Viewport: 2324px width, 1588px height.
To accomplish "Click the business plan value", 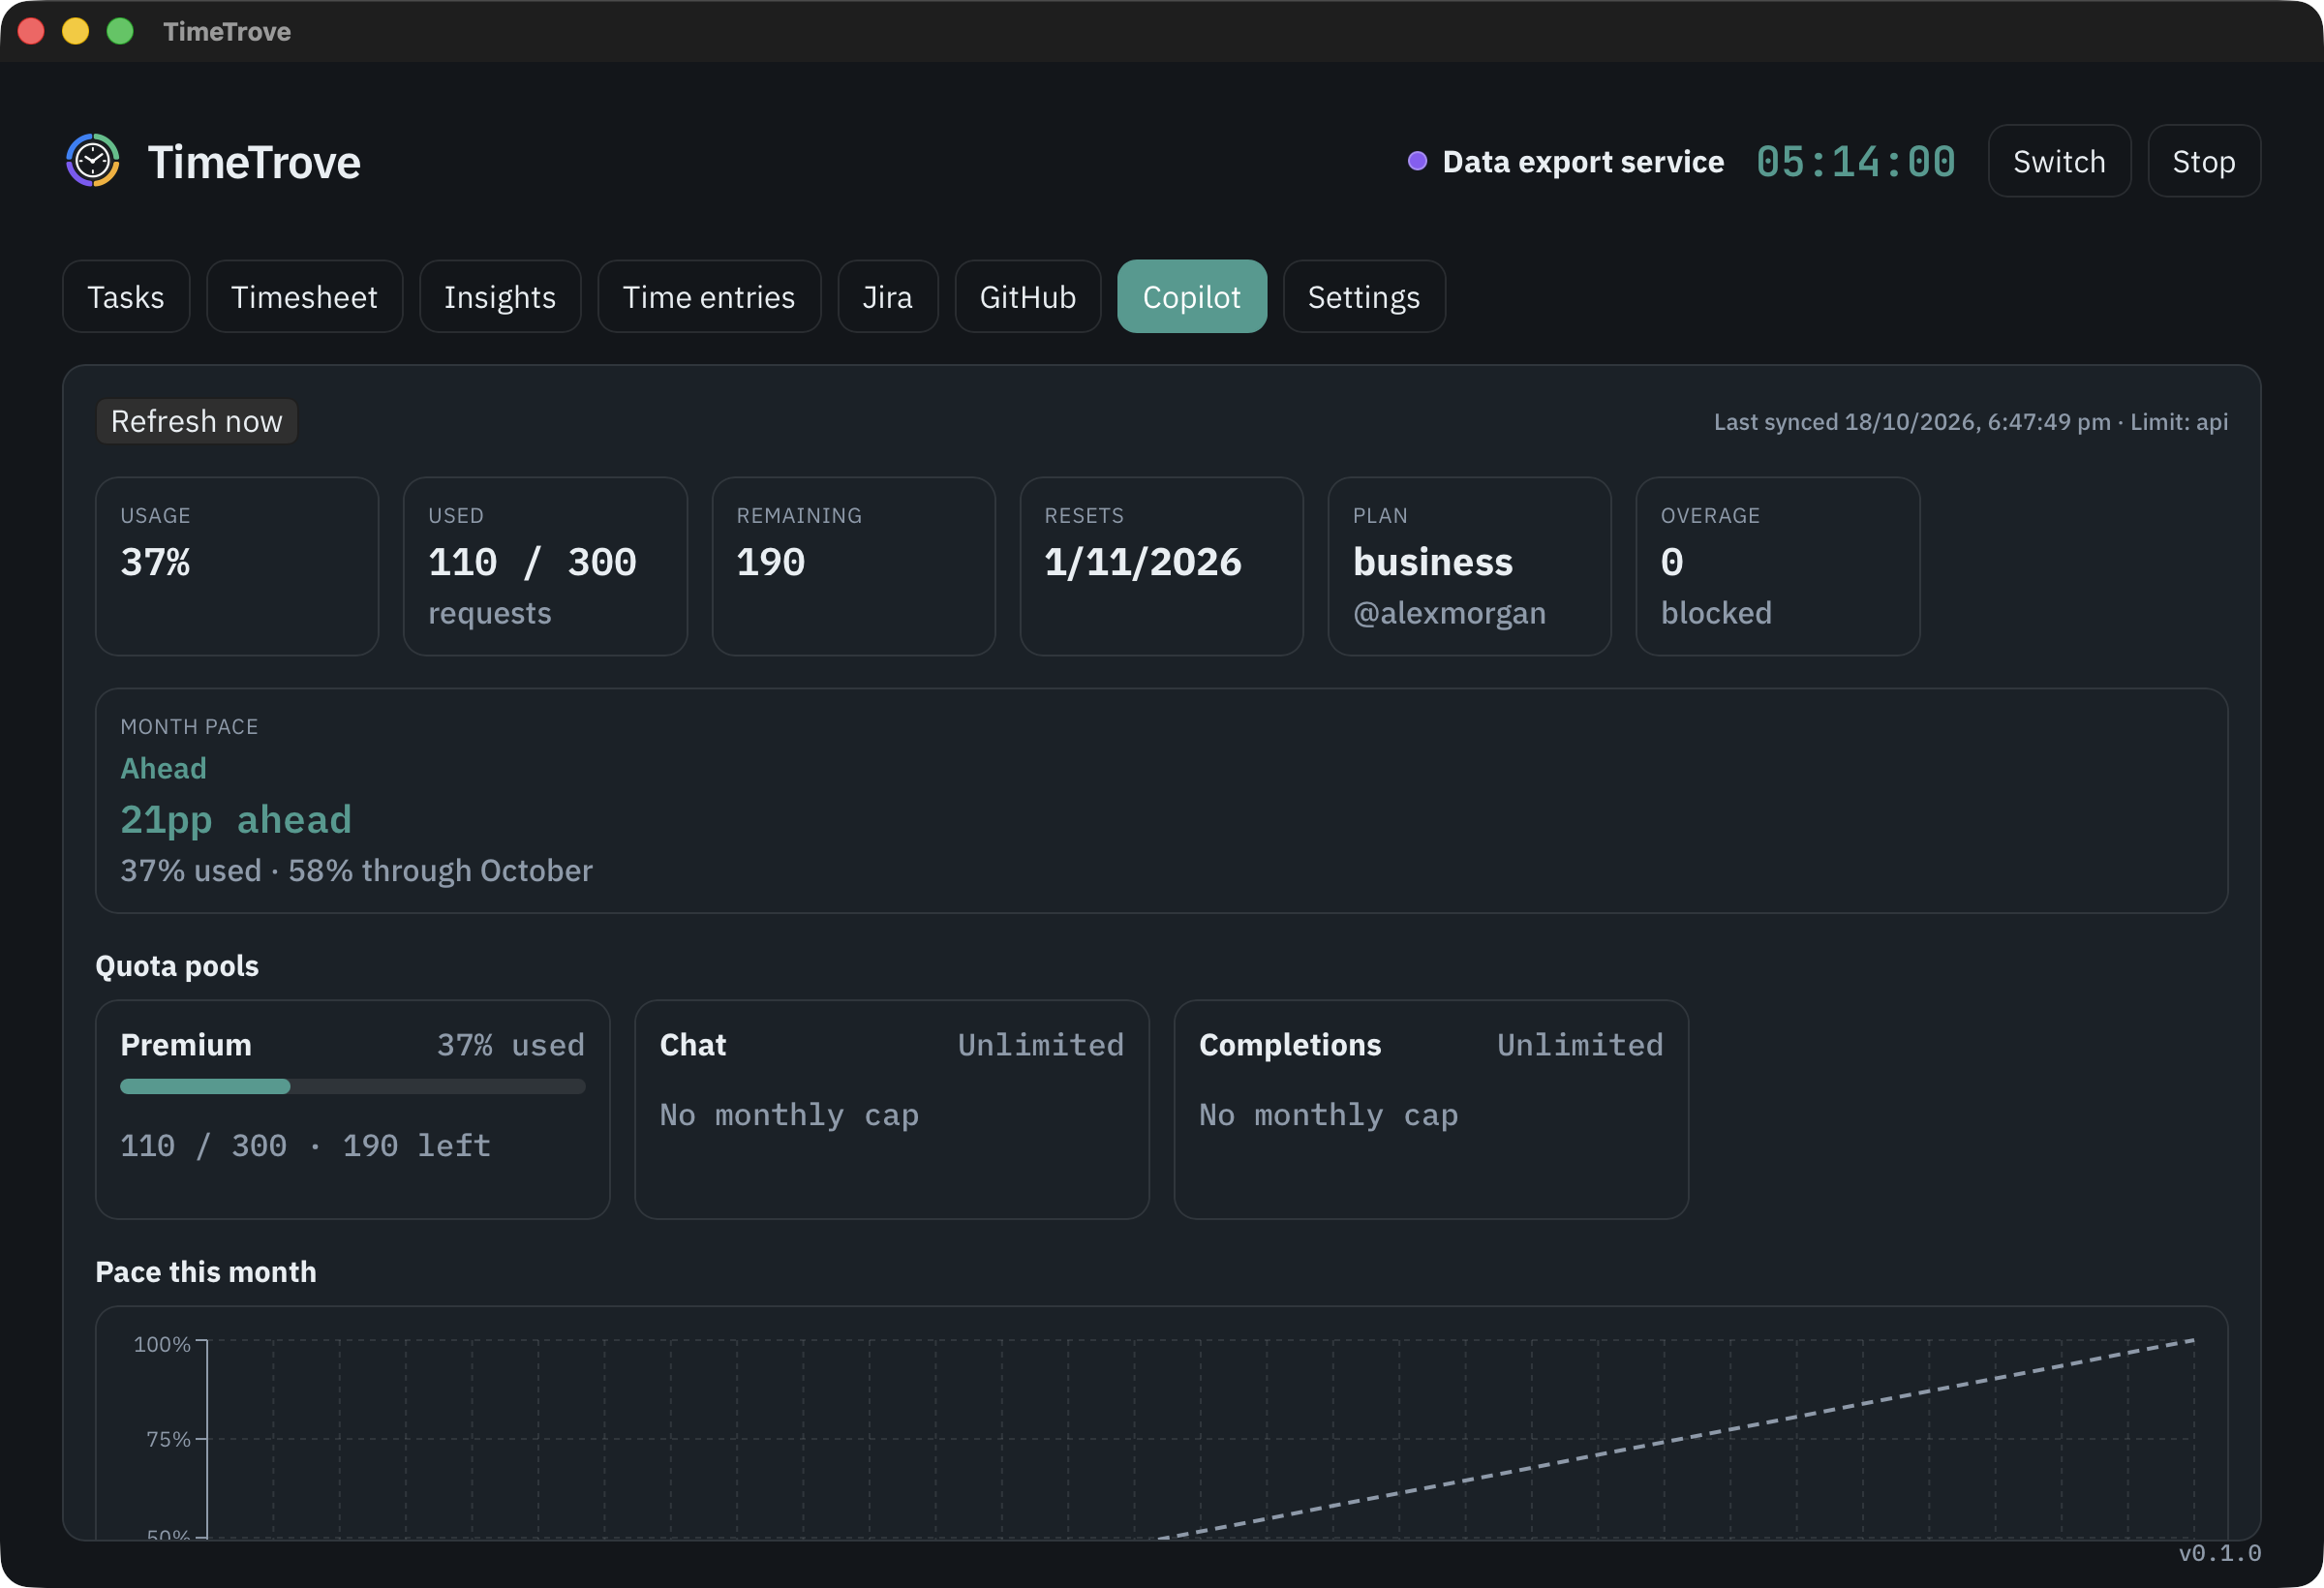I will (1432, 561).
